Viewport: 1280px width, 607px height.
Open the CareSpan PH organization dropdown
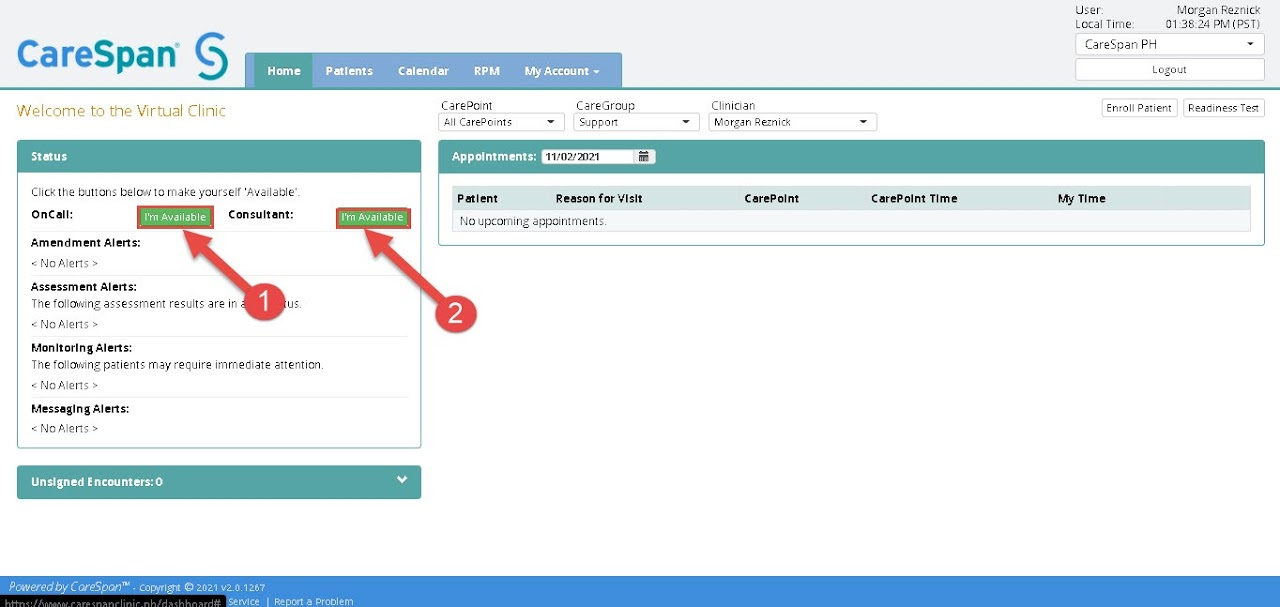1169,45
